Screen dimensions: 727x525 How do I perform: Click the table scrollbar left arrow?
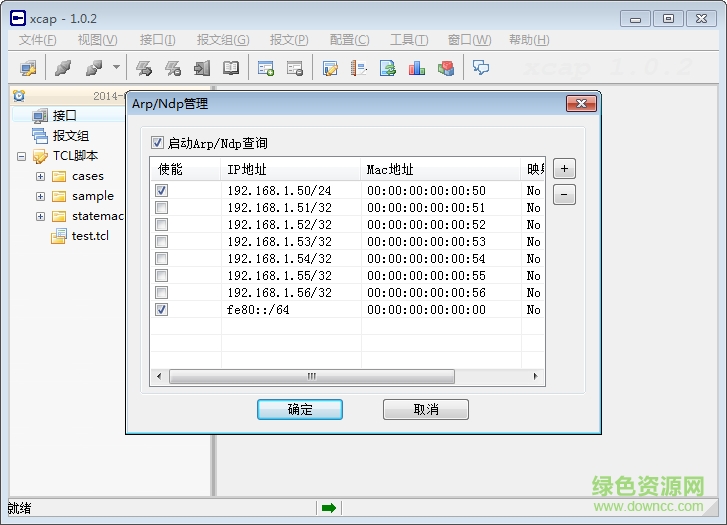159,376
